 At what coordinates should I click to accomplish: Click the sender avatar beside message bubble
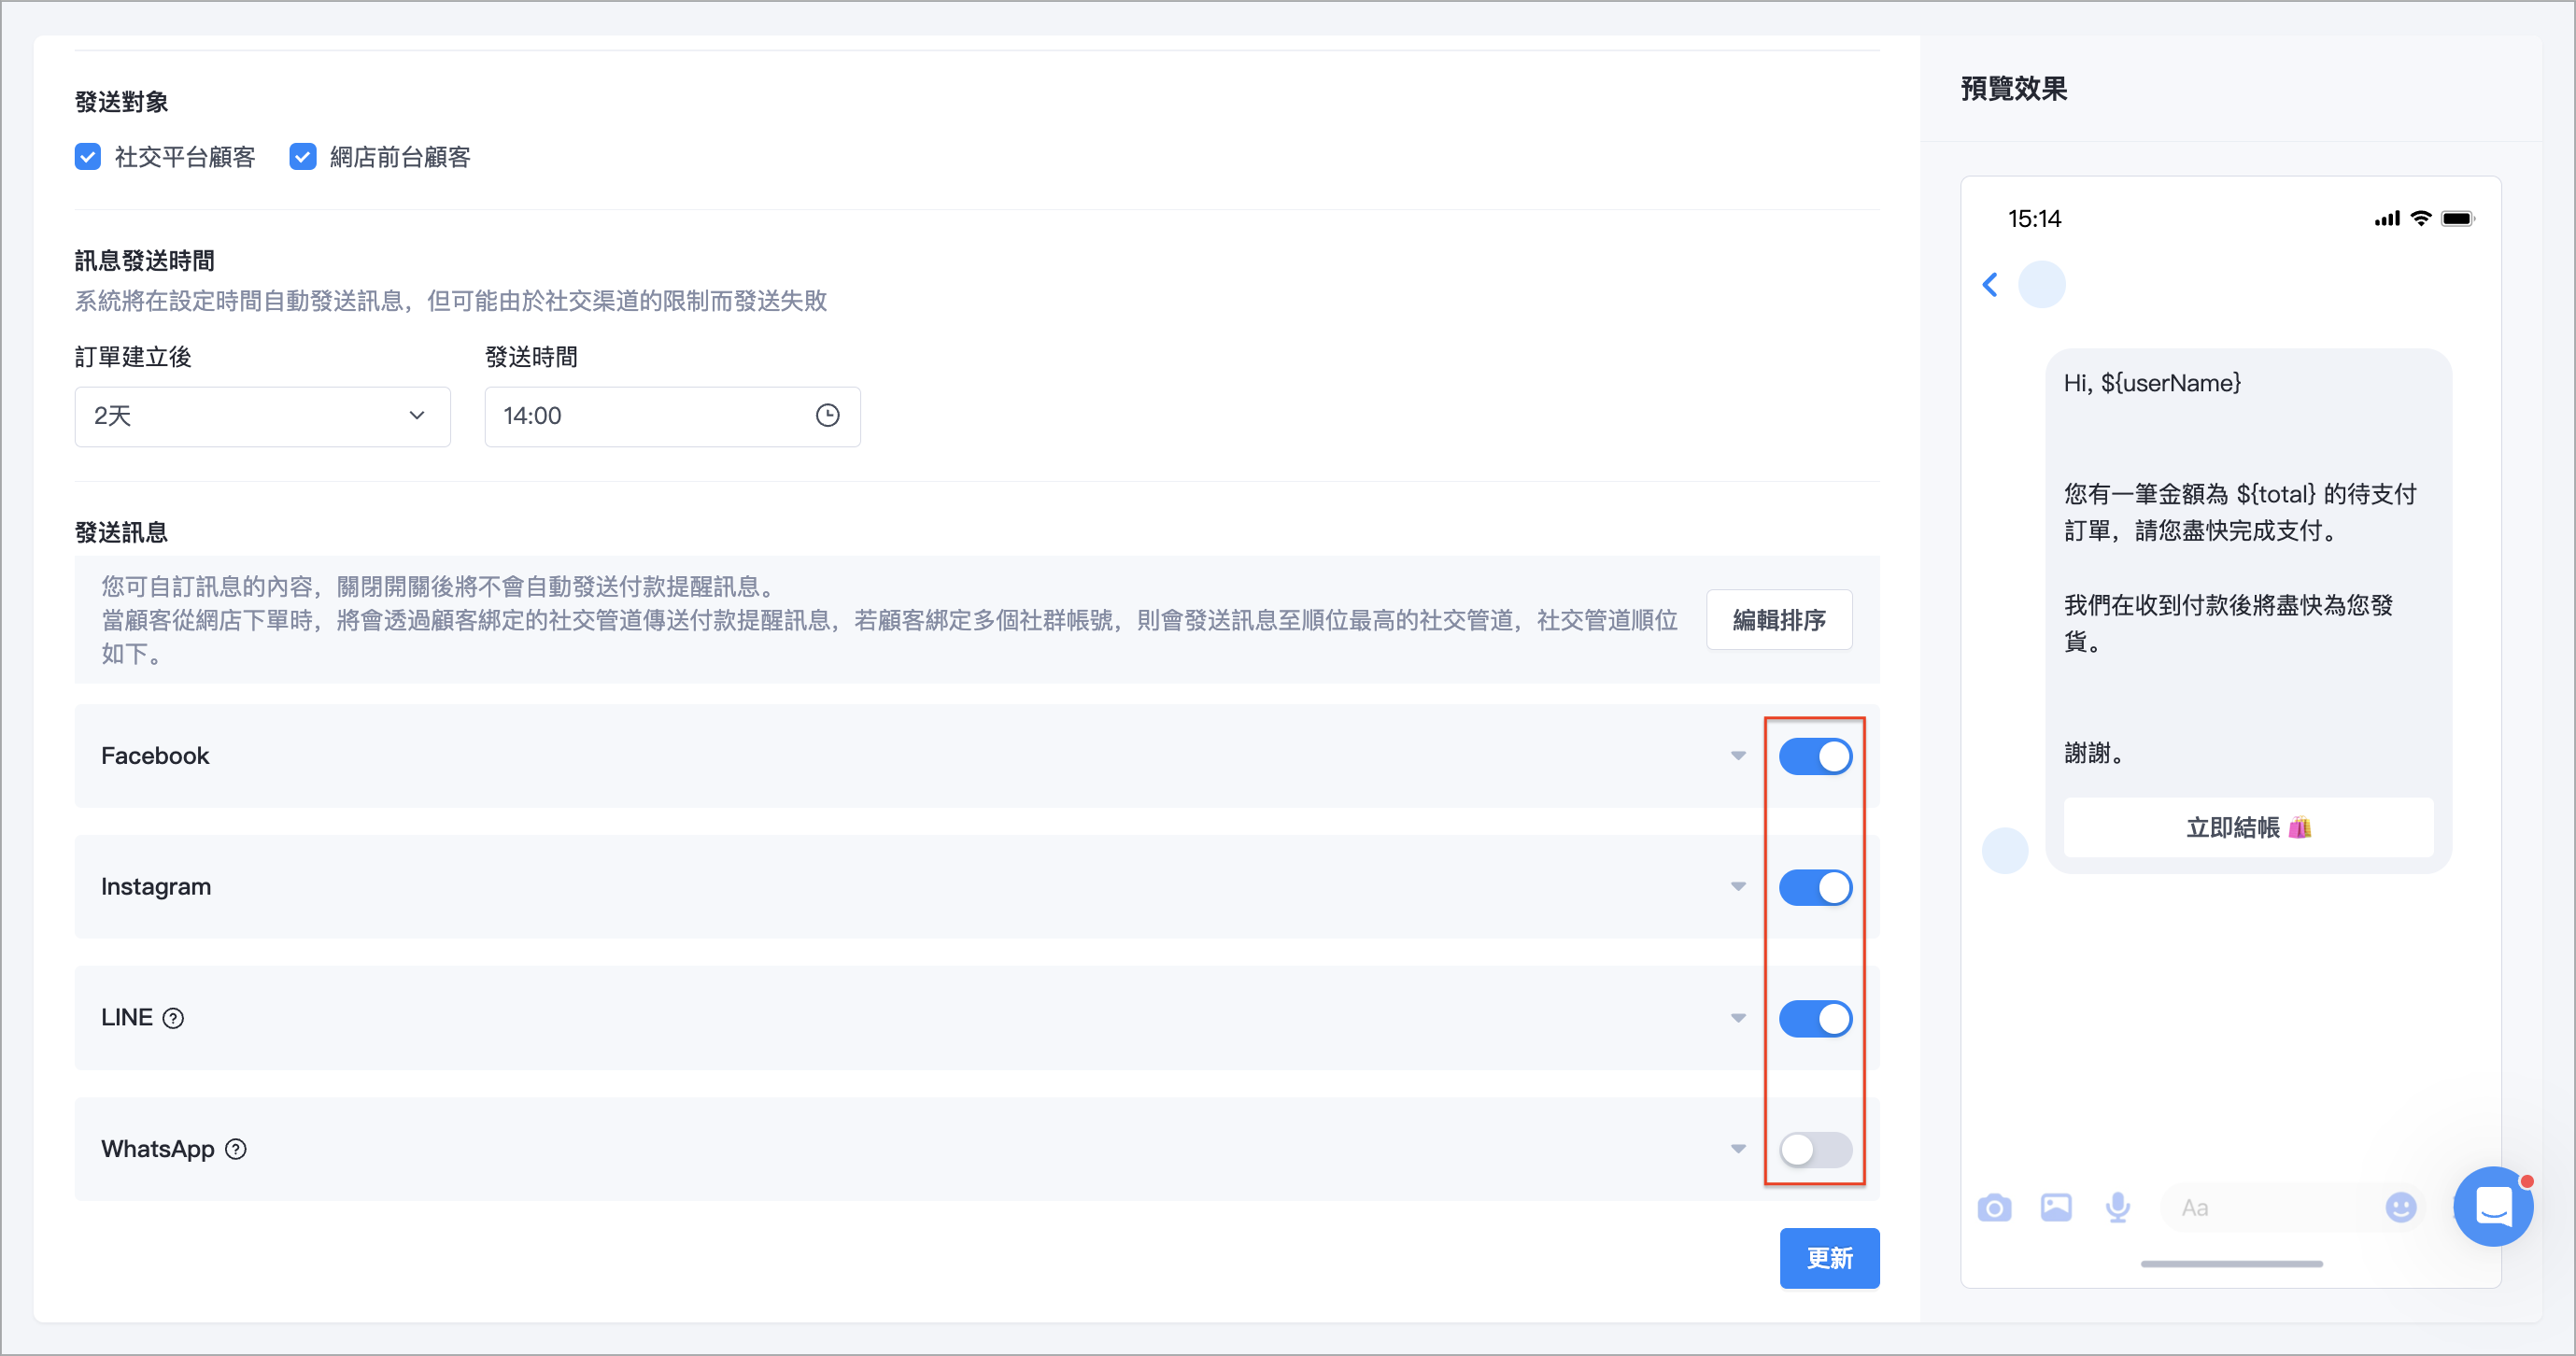coord(2005,851)
